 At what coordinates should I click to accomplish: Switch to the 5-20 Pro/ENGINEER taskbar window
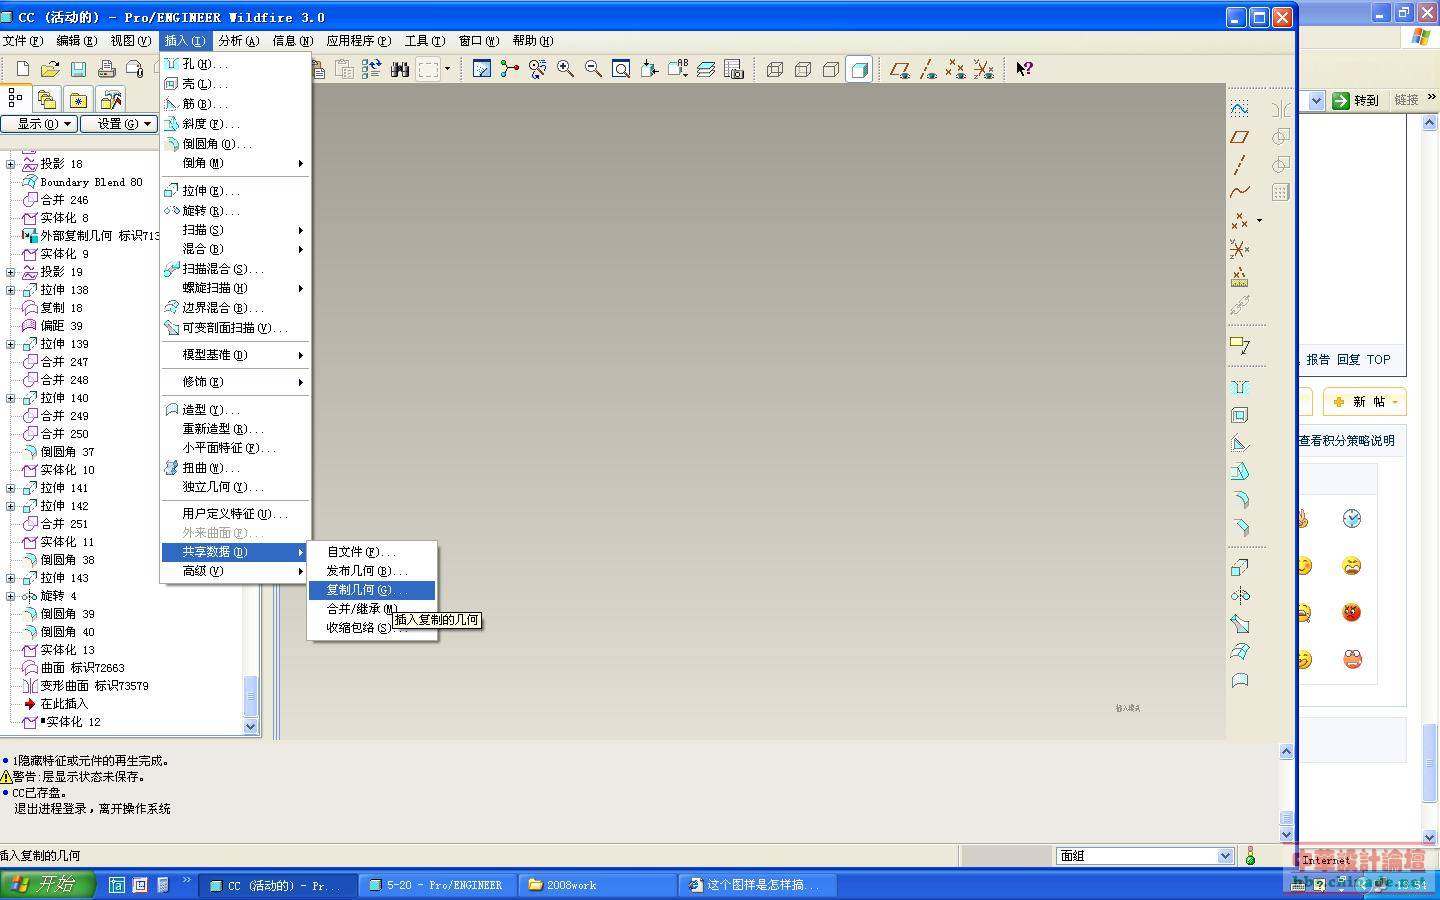tap(436, 885)
